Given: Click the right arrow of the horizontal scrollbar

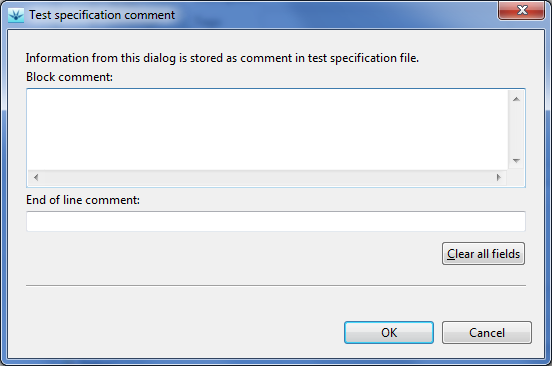Looking at the screenshot, I should coord(498,178).
